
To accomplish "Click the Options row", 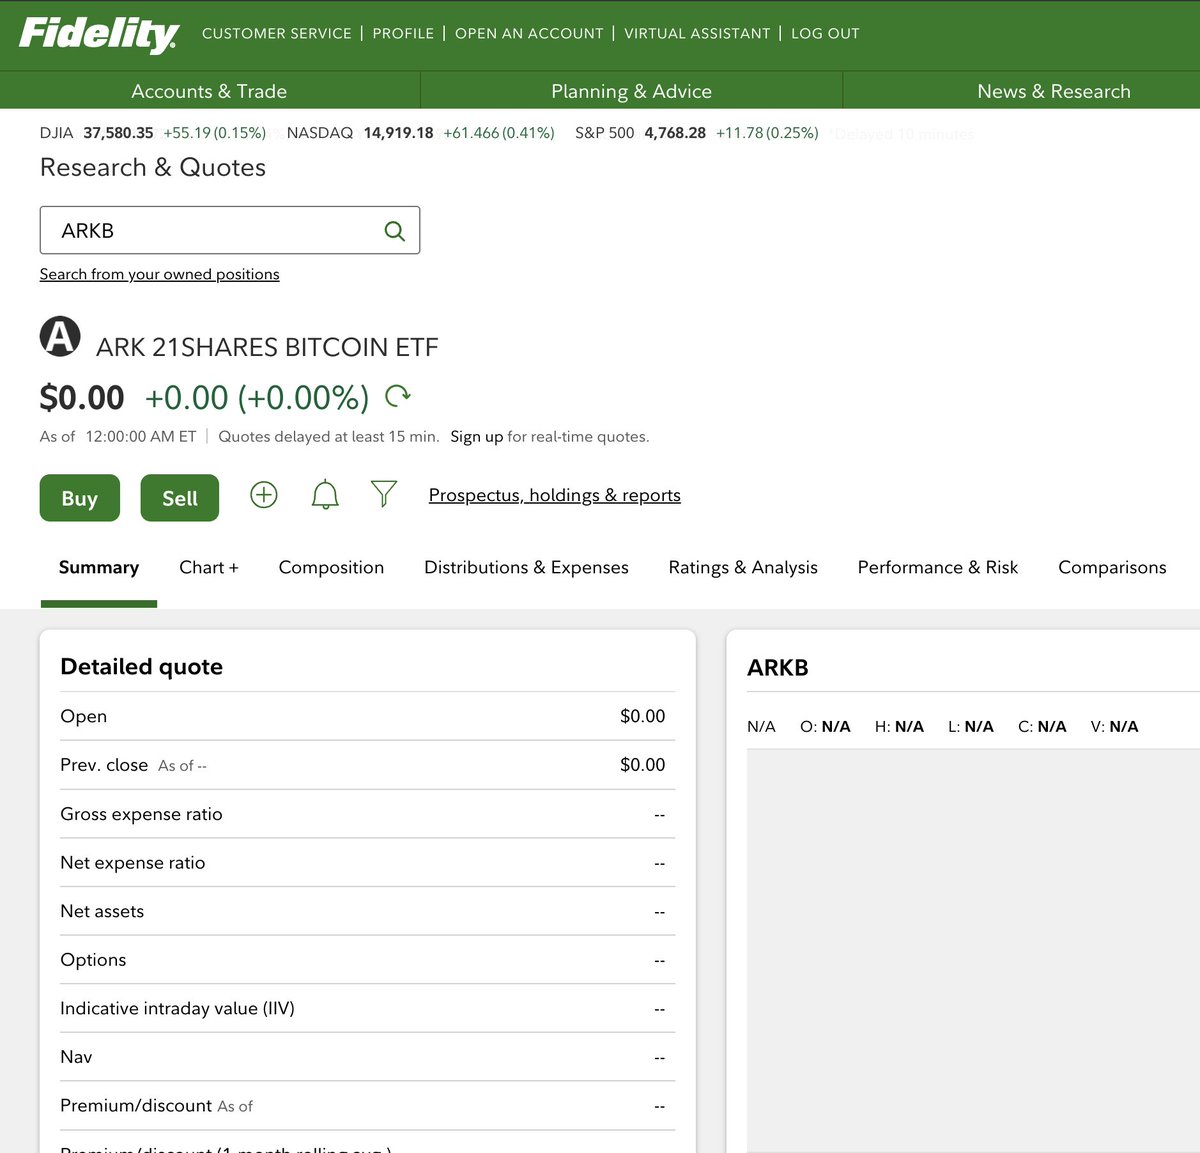I will point(367,960).
